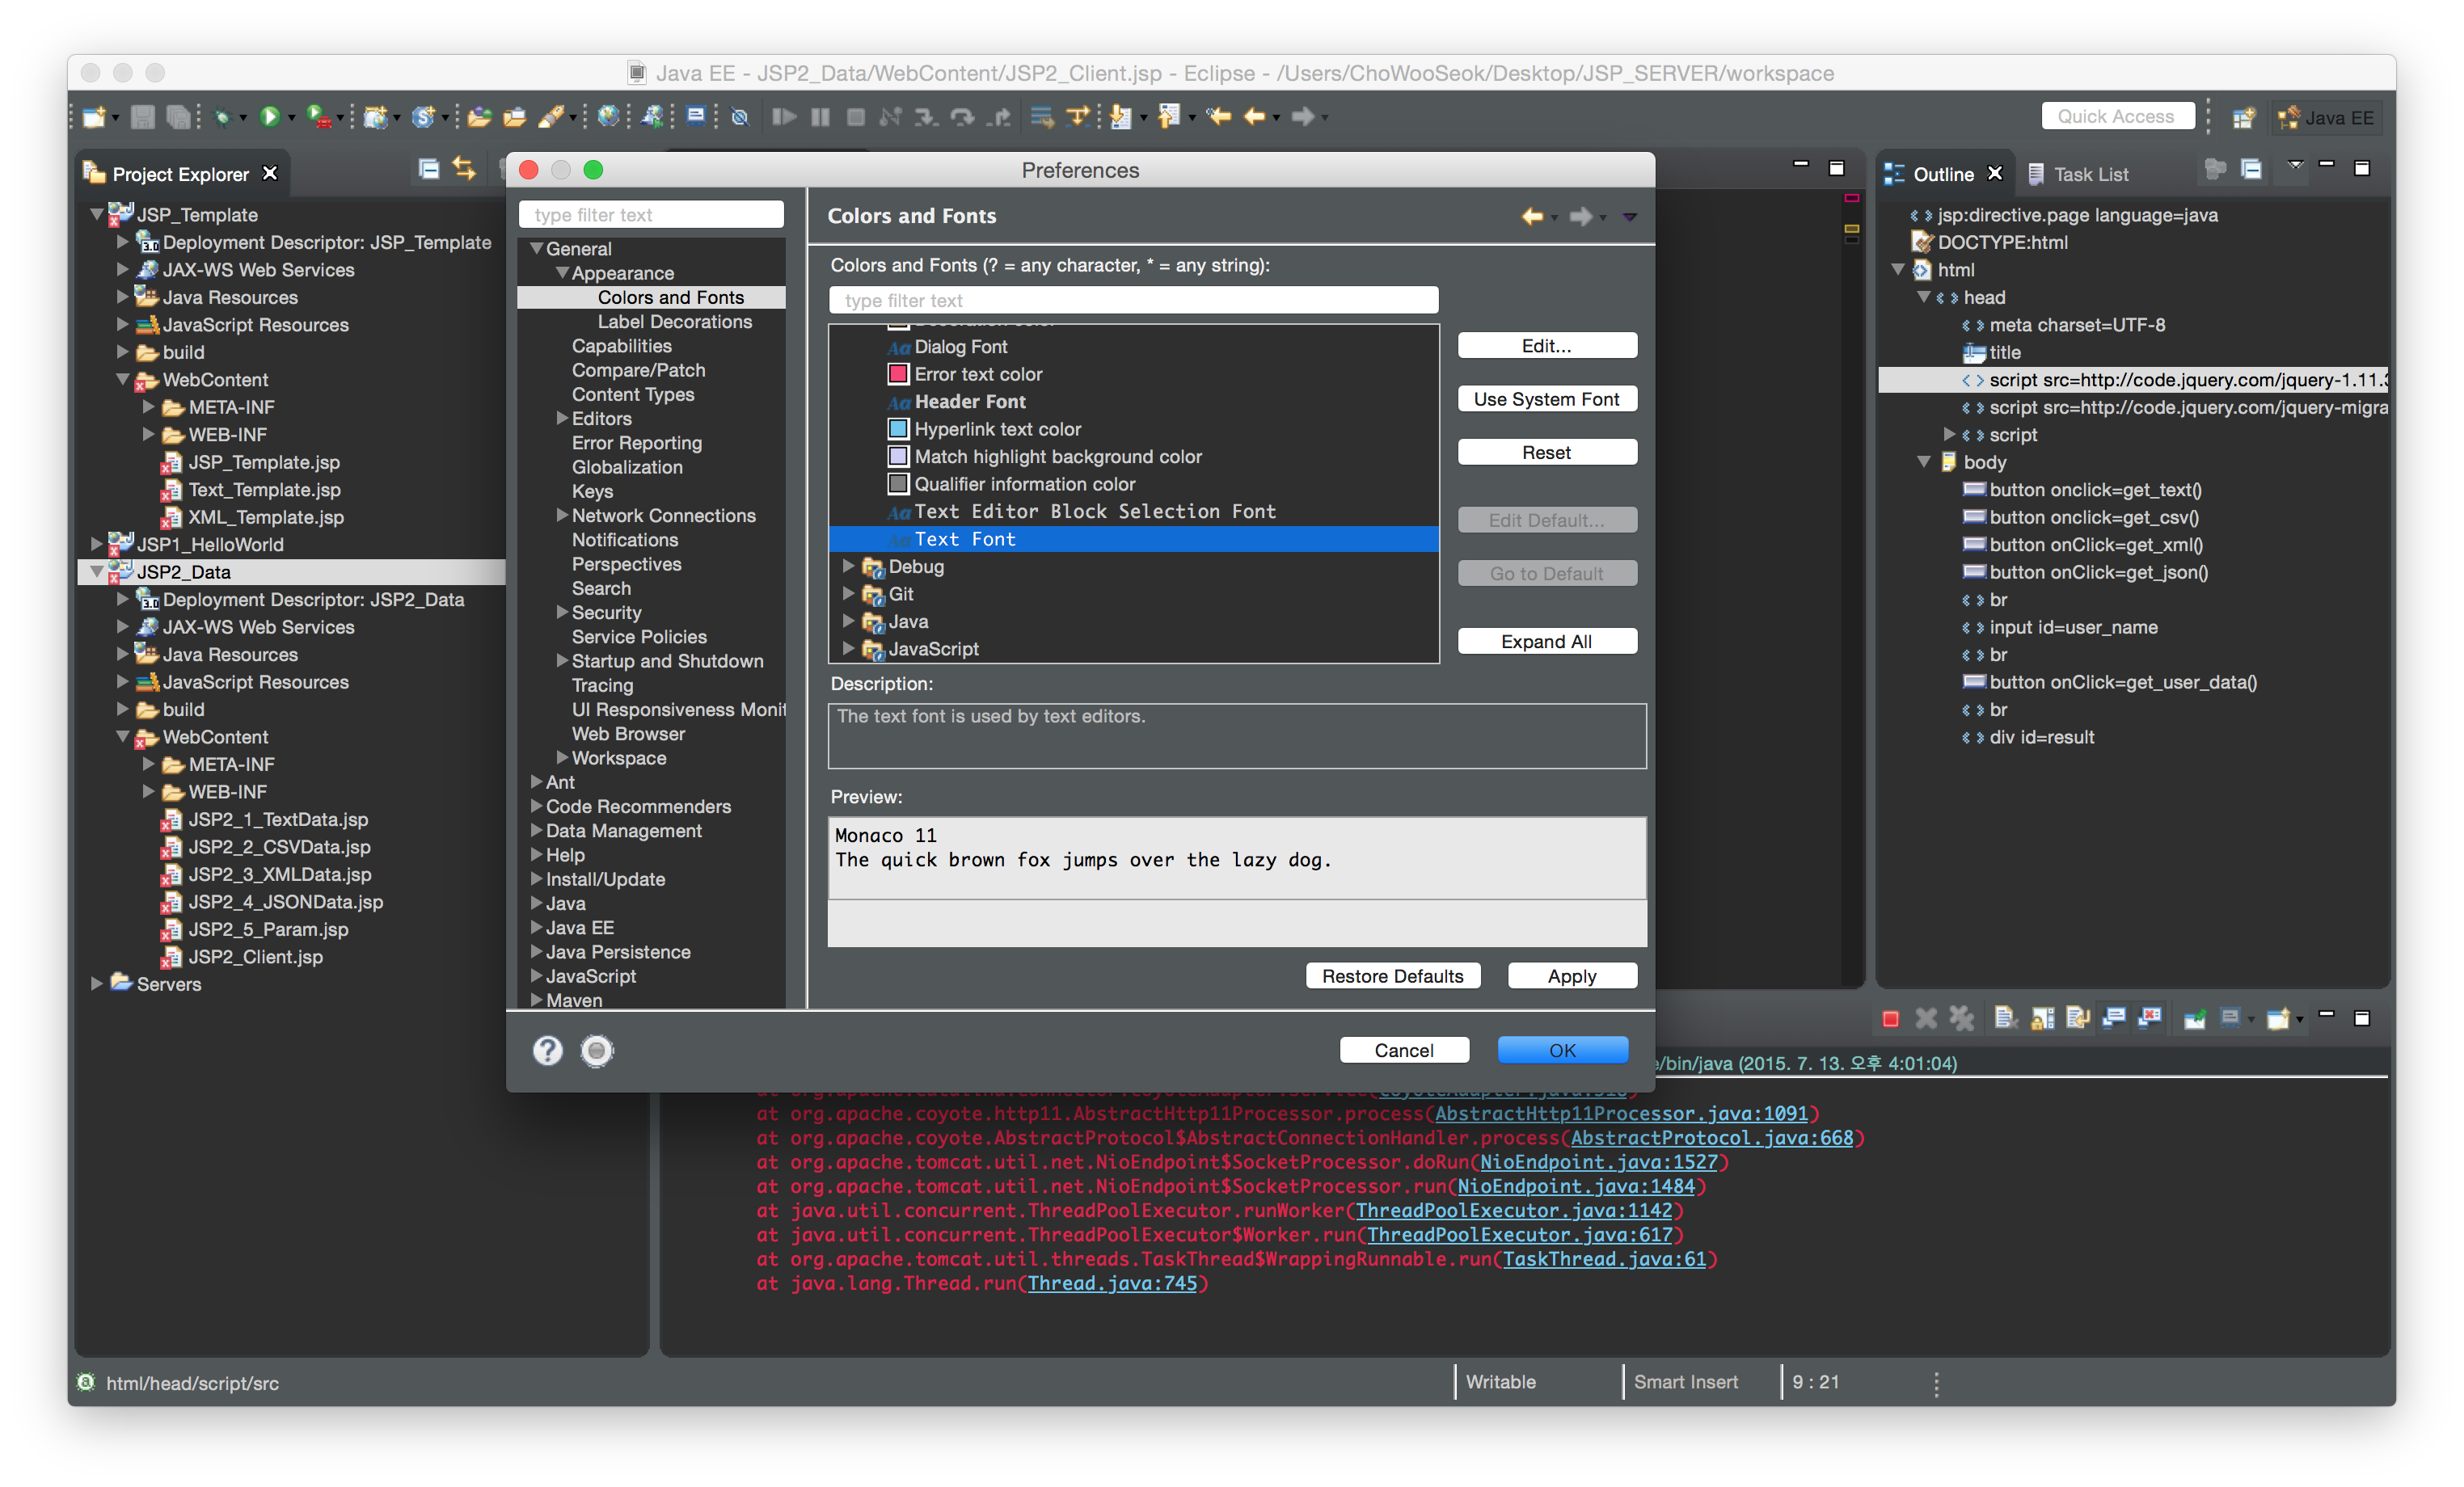Click the Clear Console icon
2464x1487 pixels.
click(2005, 1019)
